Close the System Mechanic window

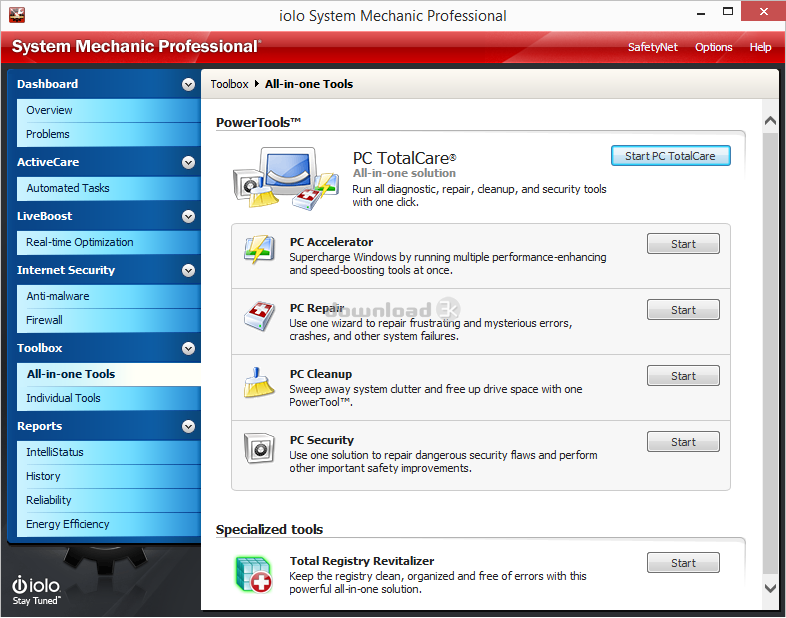(763, 12)
